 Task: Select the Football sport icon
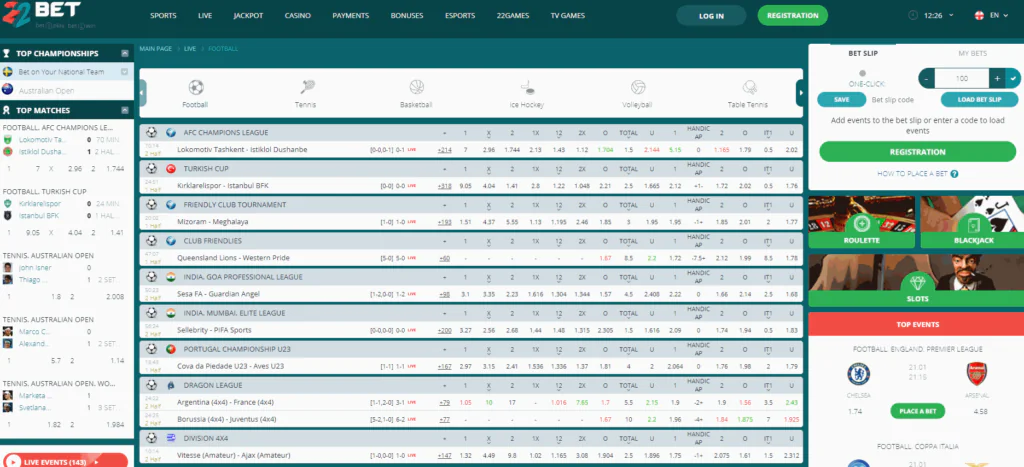[195, 88]
